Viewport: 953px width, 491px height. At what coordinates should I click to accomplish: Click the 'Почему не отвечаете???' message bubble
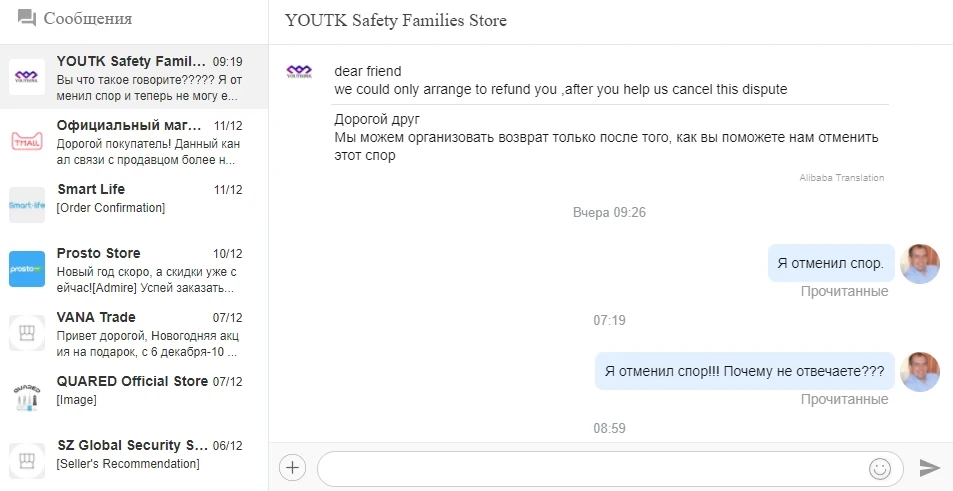745,372
